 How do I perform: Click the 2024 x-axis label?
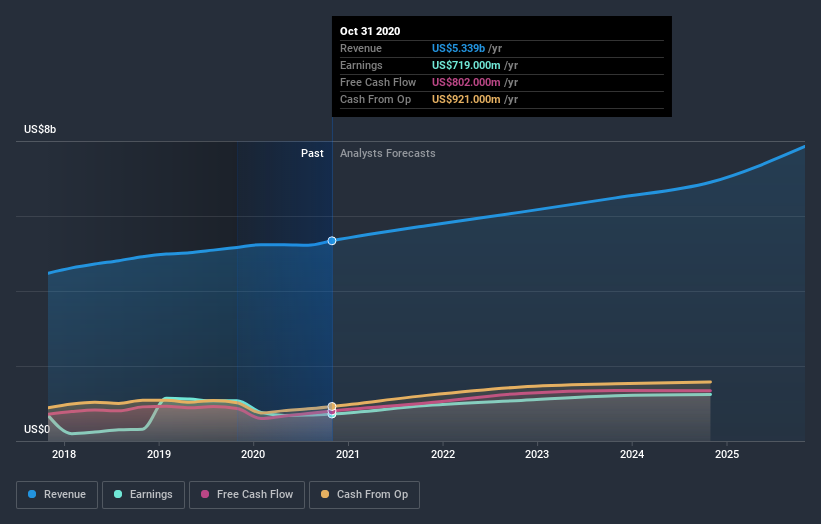click(632, 454)
